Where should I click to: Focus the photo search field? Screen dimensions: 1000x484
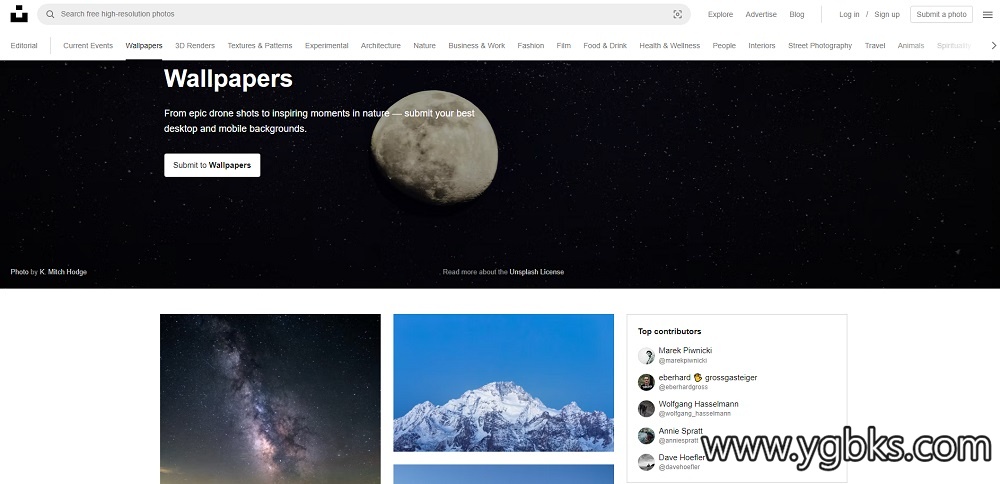tap(364, 14)
